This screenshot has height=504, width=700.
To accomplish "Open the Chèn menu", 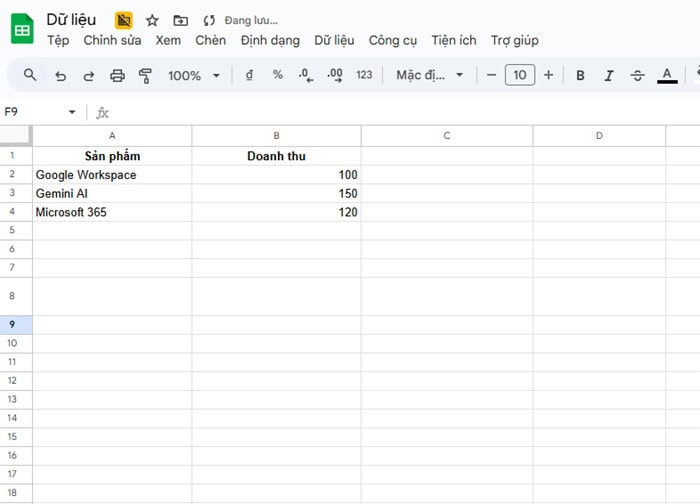I will 211,41.
